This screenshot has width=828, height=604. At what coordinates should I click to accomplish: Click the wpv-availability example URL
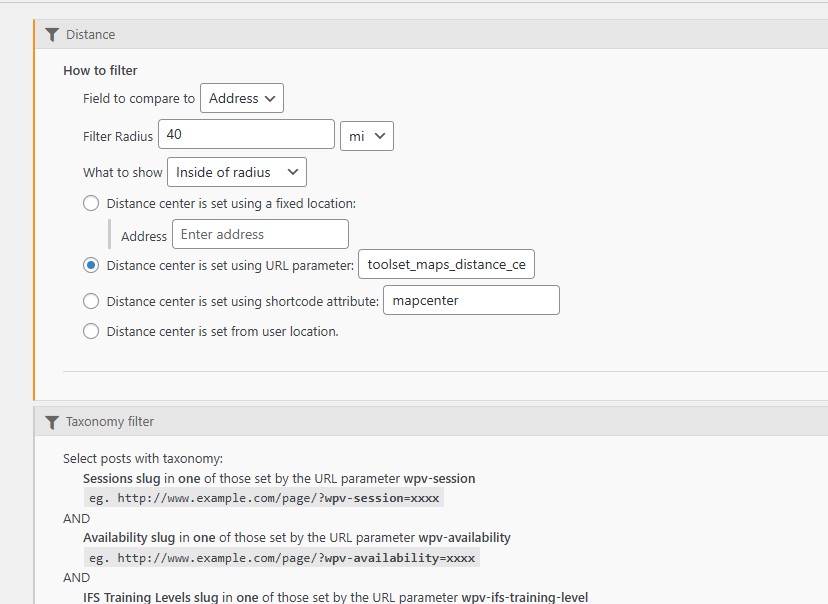pyautogui.click(x=281, y=558)
